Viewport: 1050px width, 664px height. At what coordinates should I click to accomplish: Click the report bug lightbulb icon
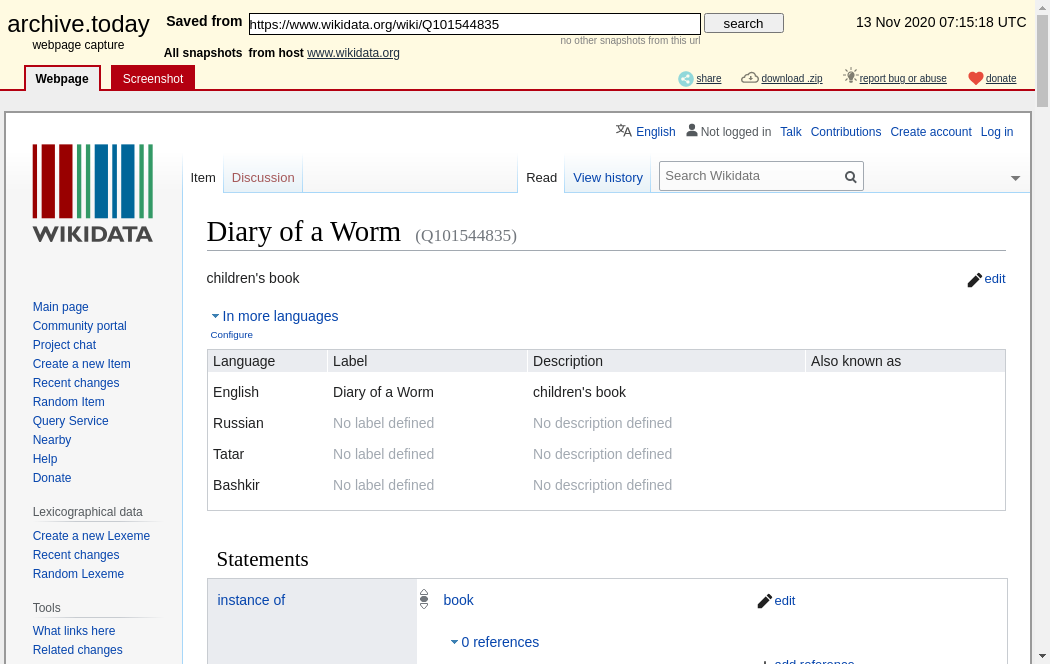tap(850, 76)
